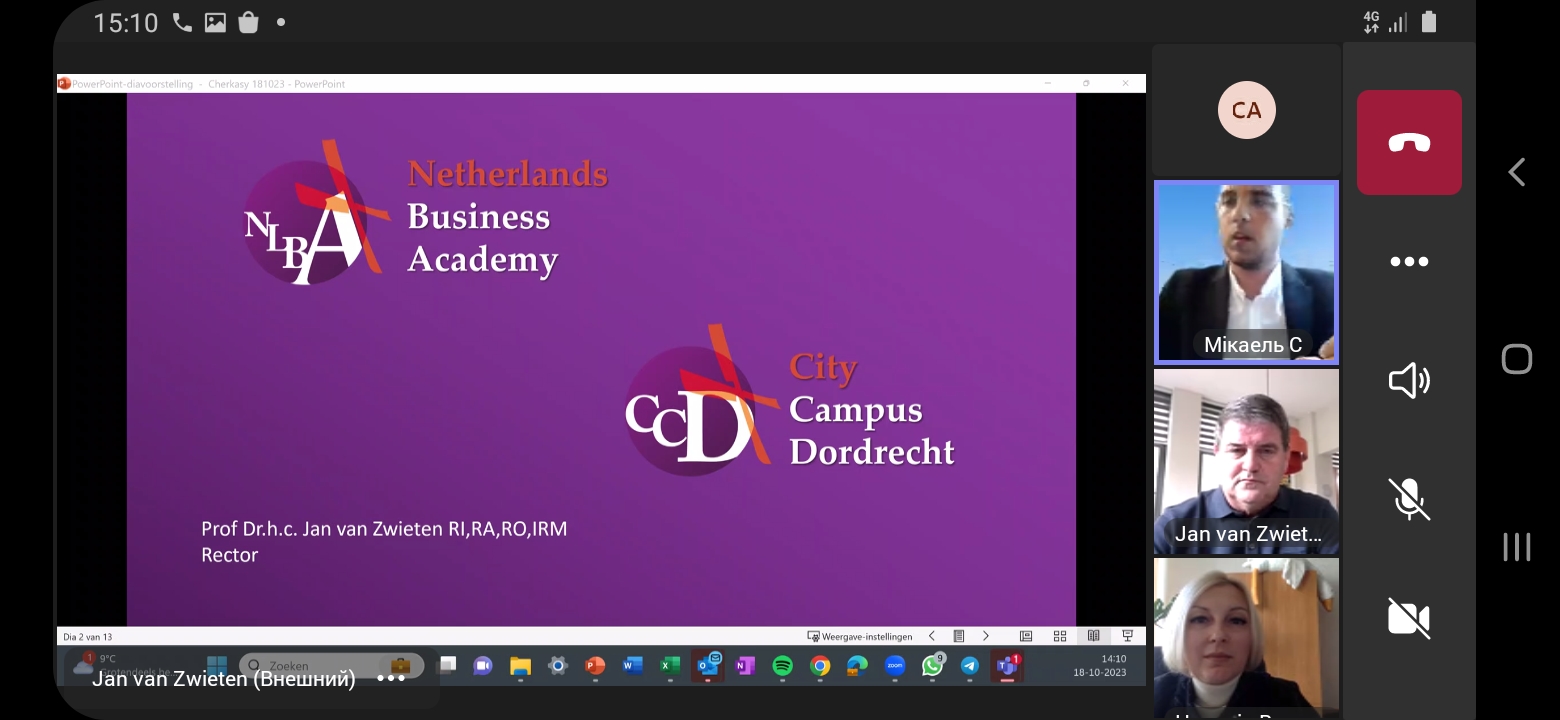
Task: Open Microsoft Teams icon with notification badge
Action: (1007, 665)
